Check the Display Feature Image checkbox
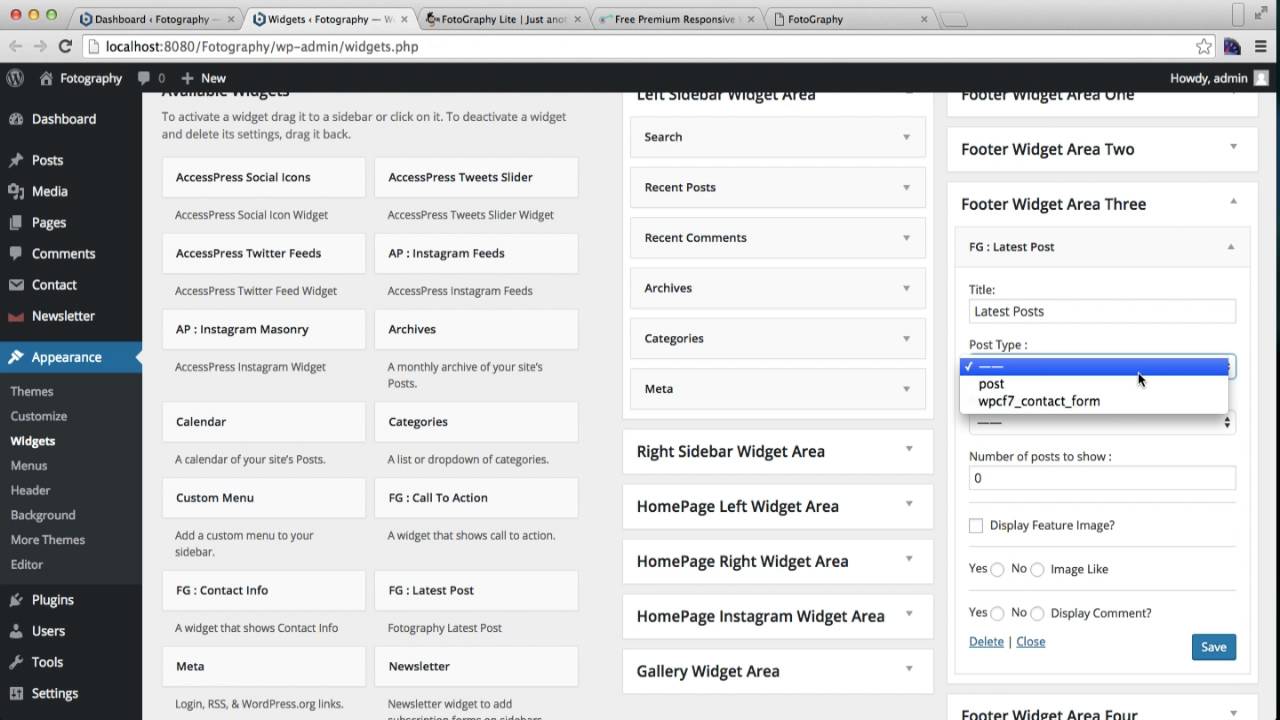 click(x=976, y=525)
